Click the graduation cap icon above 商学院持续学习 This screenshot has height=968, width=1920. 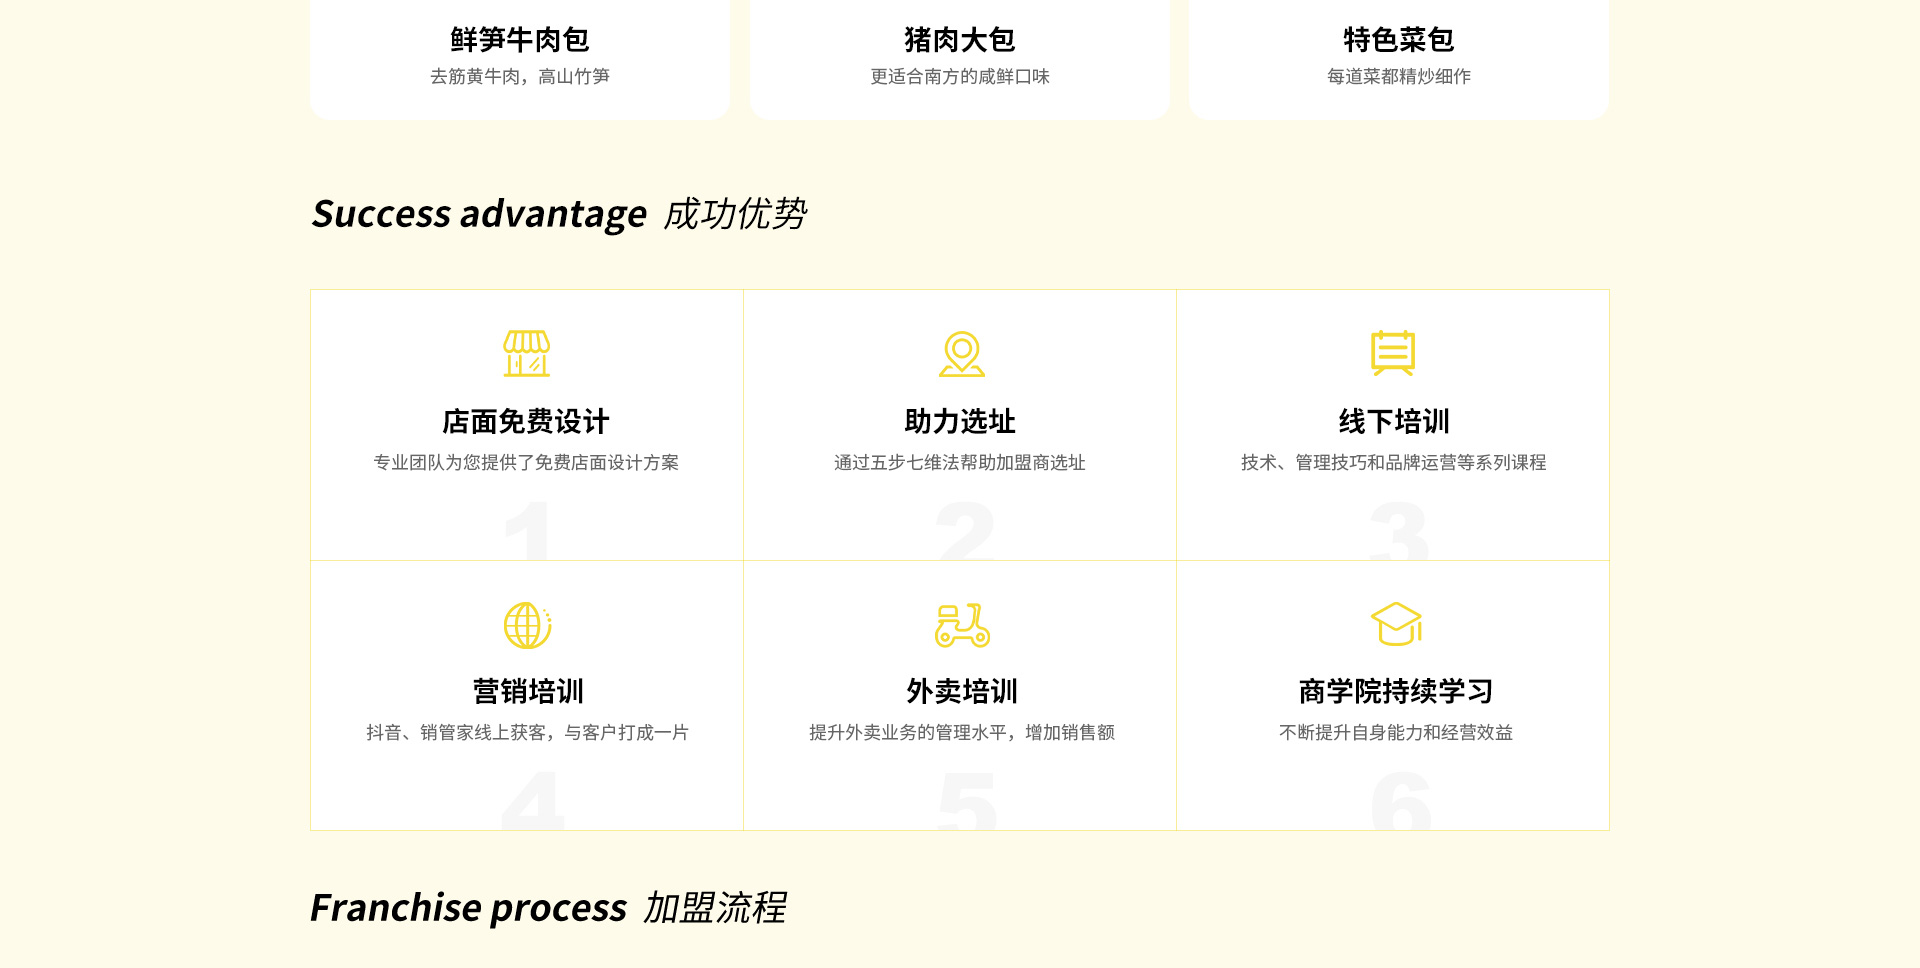coord(1396,625)
